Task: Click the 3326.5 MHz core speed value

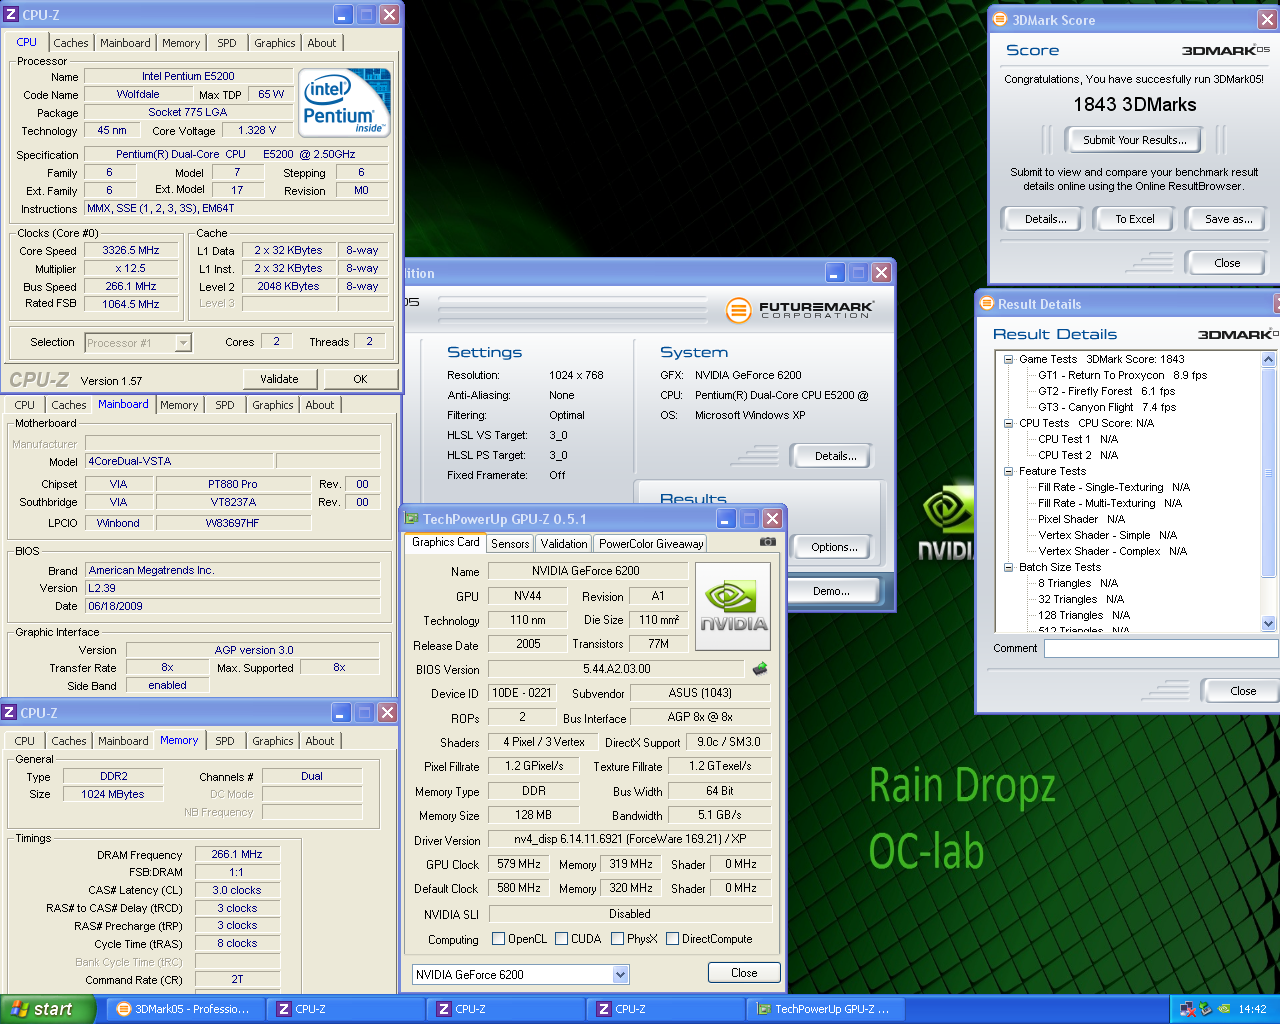Action: [130, 251]
